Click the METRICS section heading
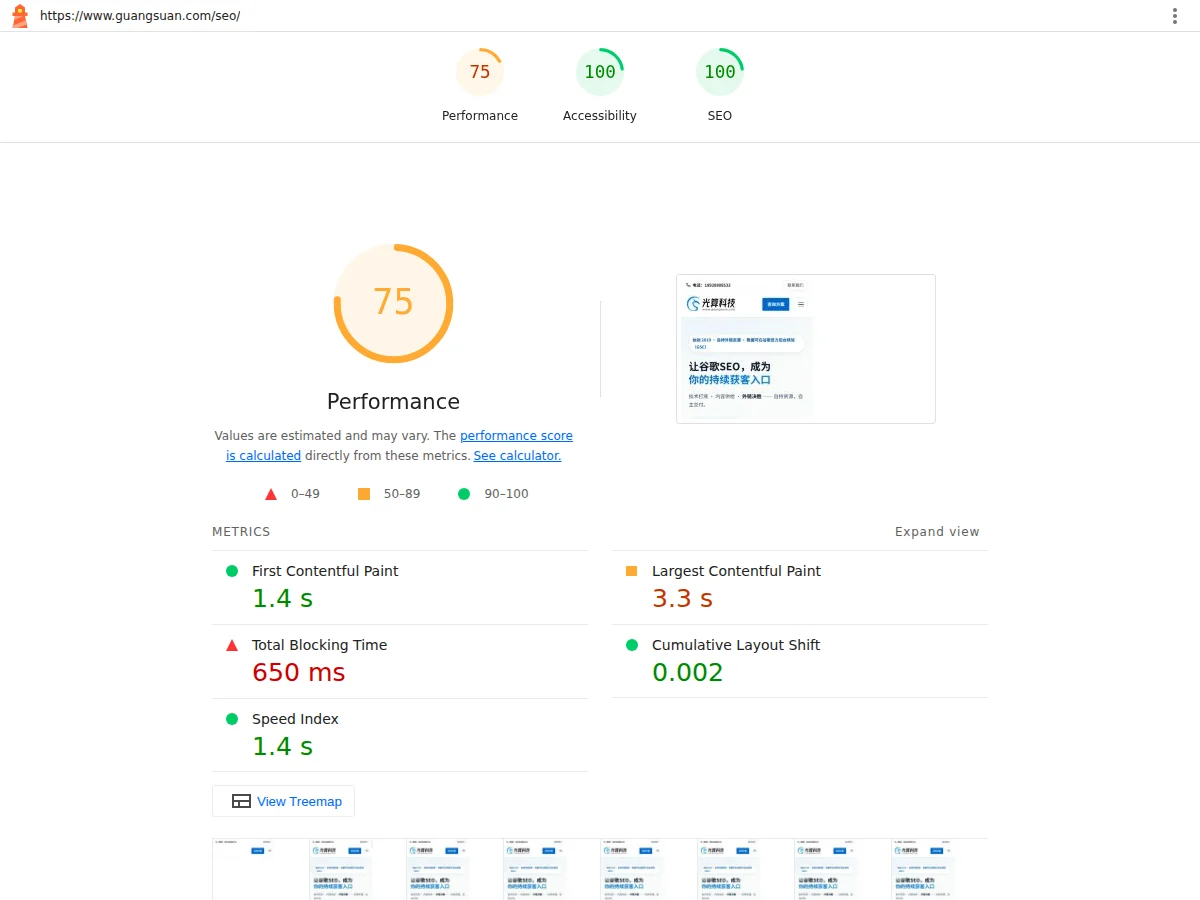Screen dimensions: 1200x900 [241, 532]
